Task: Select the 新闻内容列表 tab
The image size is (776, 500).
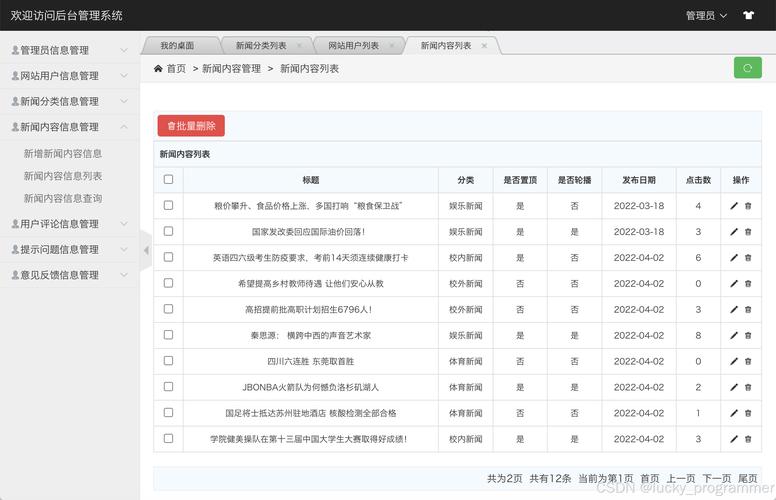Action: (x=446, y=46)
